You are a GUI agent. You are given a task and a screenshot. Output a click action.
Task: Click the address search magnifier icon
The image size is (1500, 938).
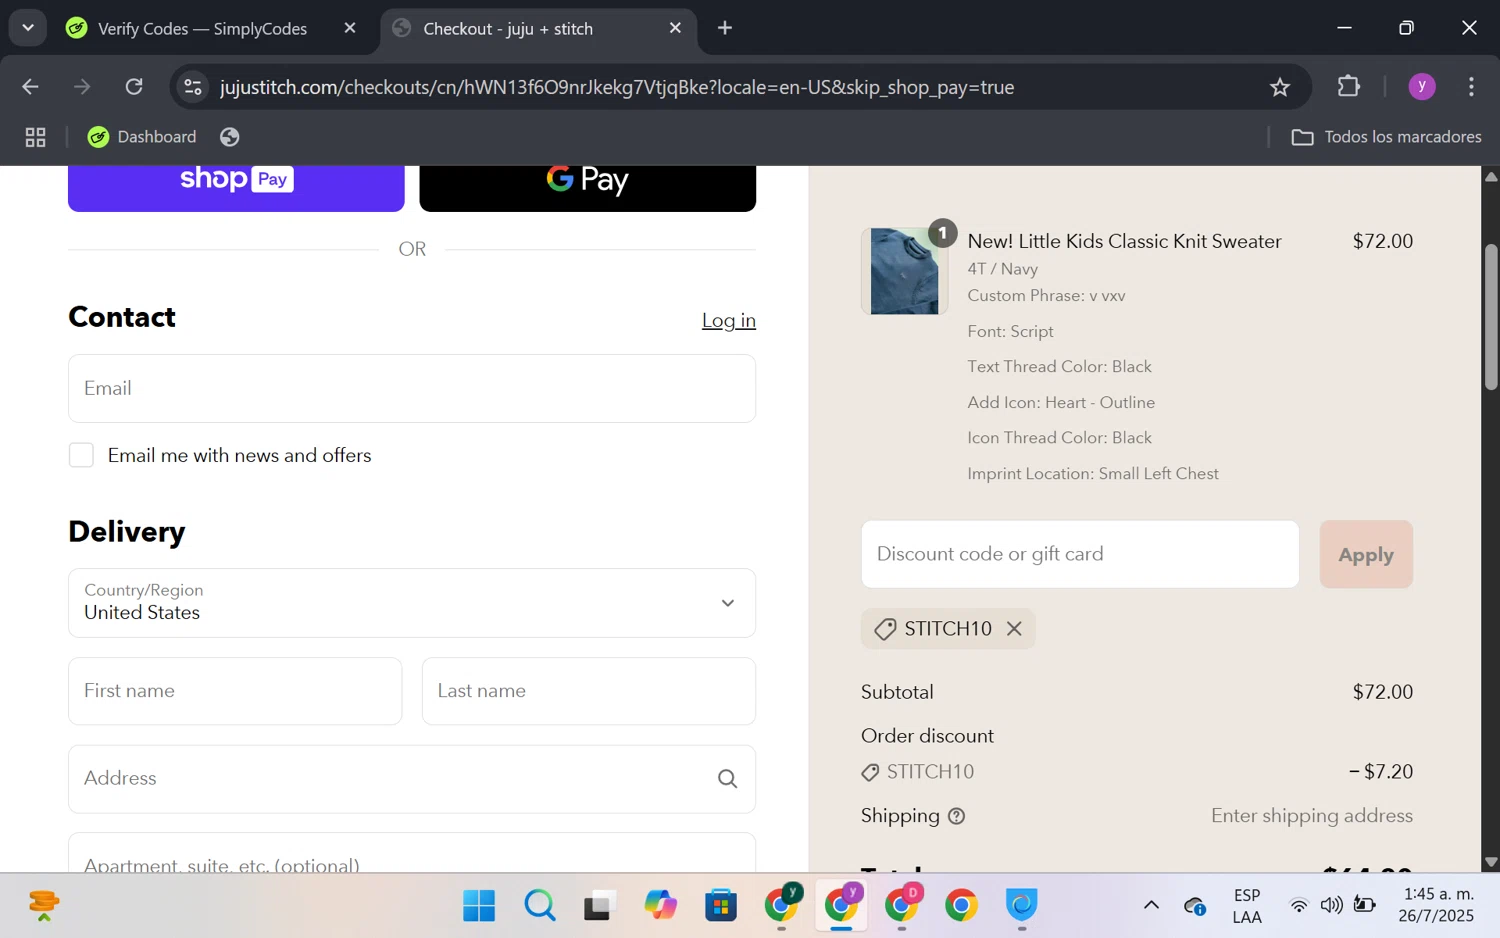point(728,779)
